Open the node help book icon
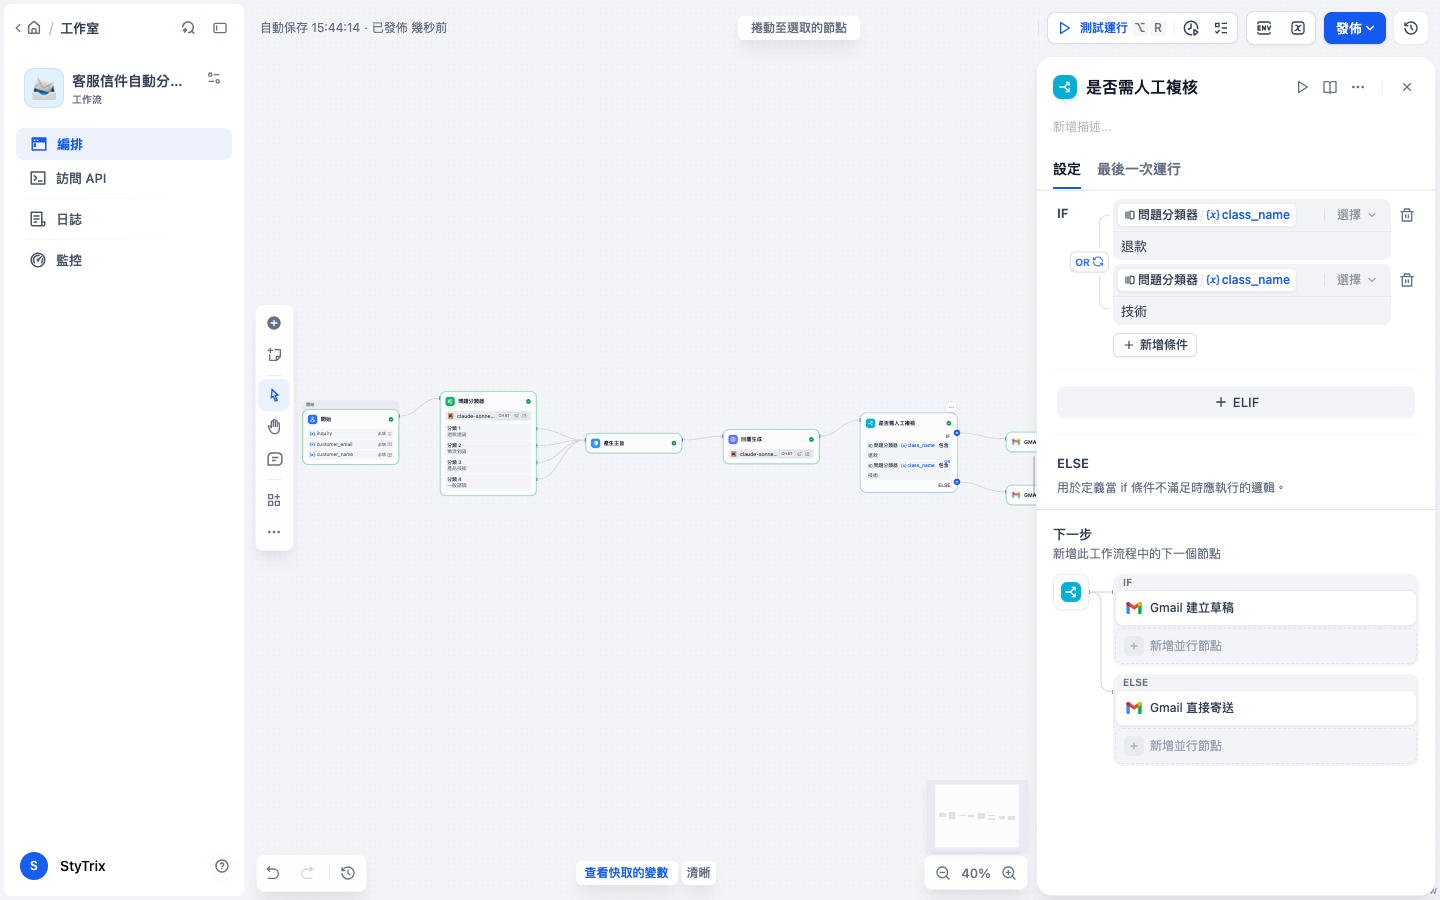1440x900 pixels. (x=1330, y=87)
